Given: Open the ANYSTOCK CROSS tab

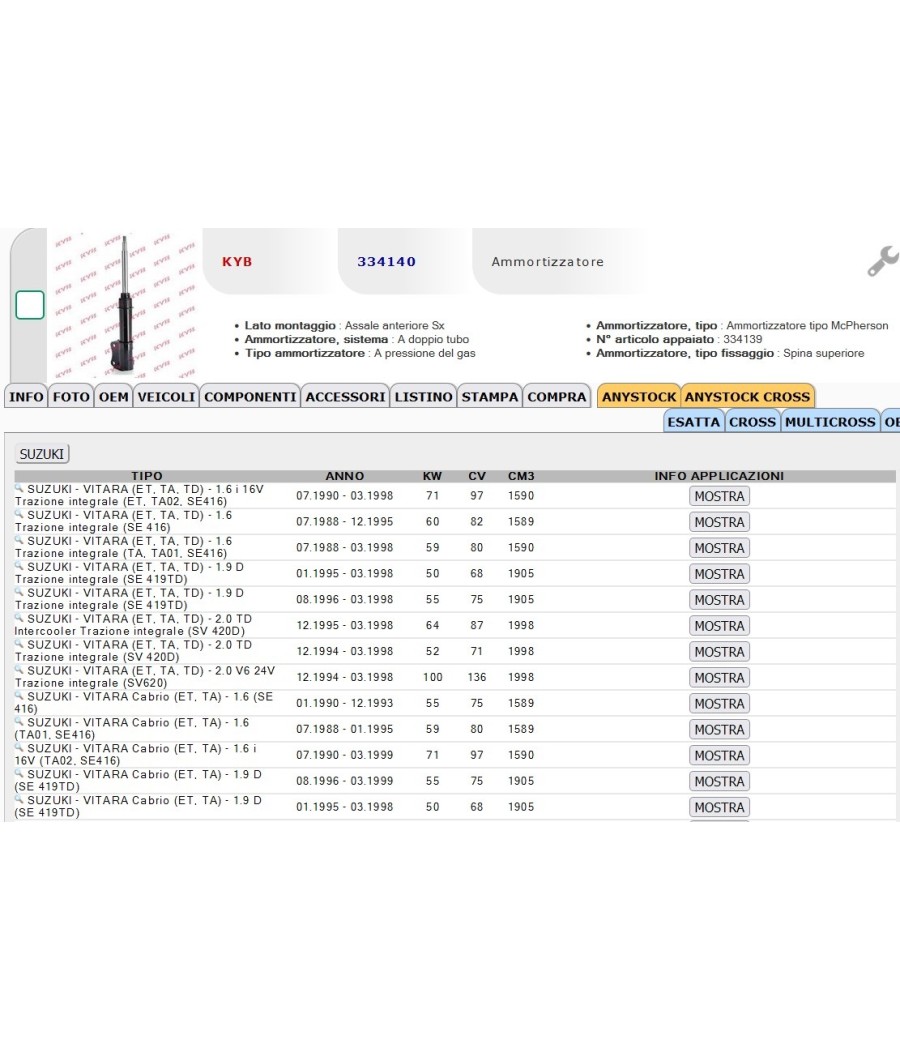Looking at the screenshot, I should click(747, 396).
